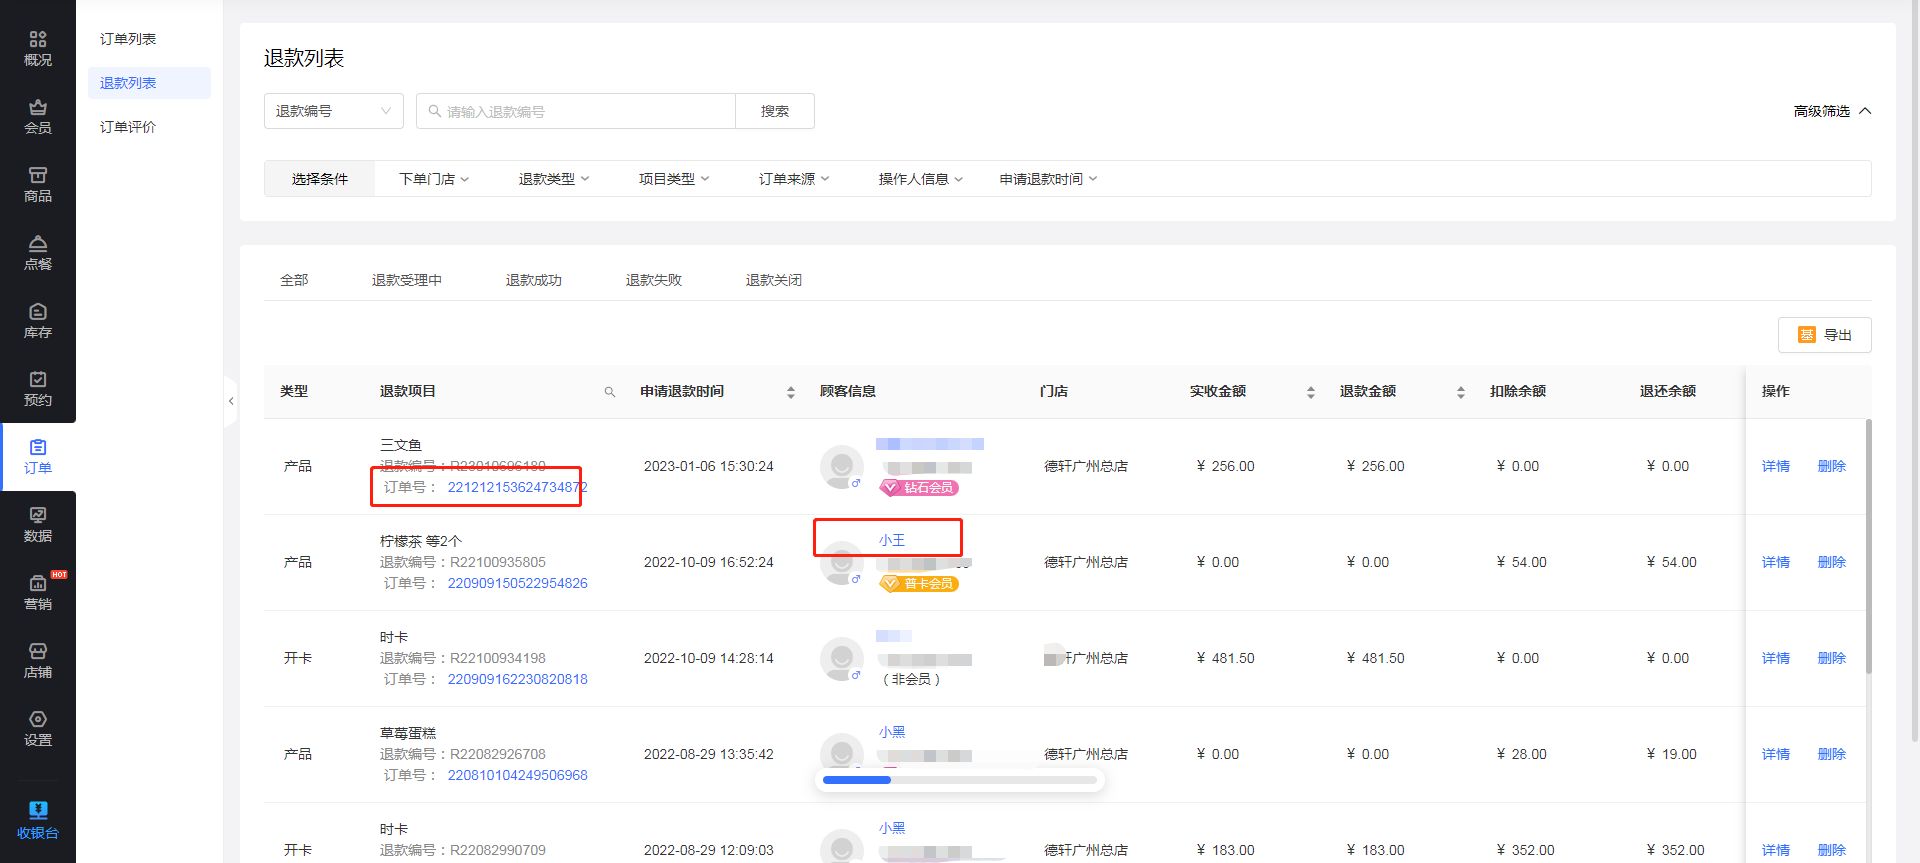
Task: Open order number 221212153624734872
Action: [517, 487]
